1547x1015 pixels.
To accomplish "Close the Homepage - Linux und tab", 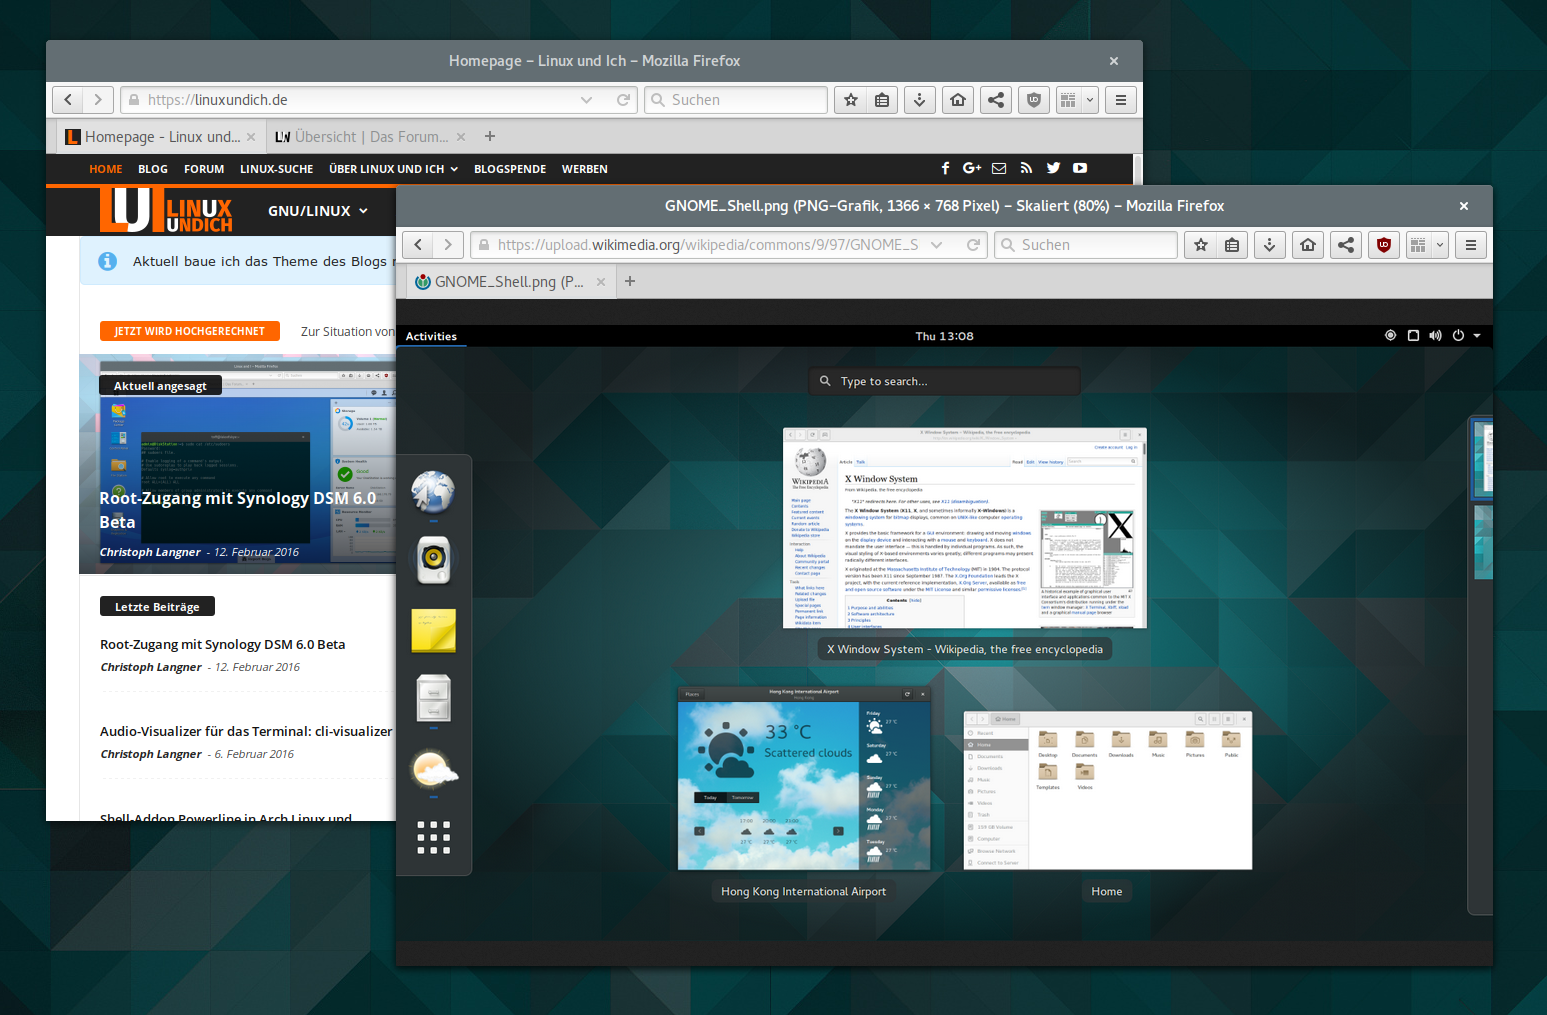I will pos(251,137).
